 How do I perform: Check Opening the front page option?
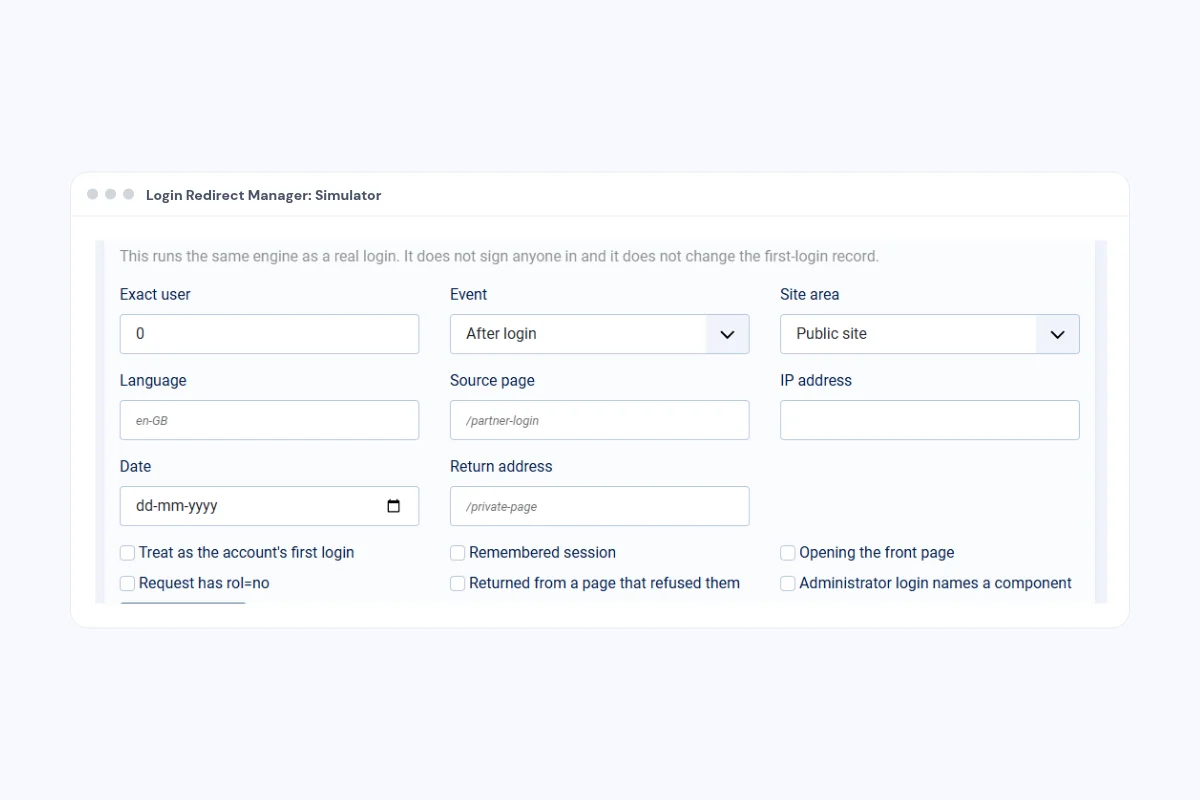point(788,553)
